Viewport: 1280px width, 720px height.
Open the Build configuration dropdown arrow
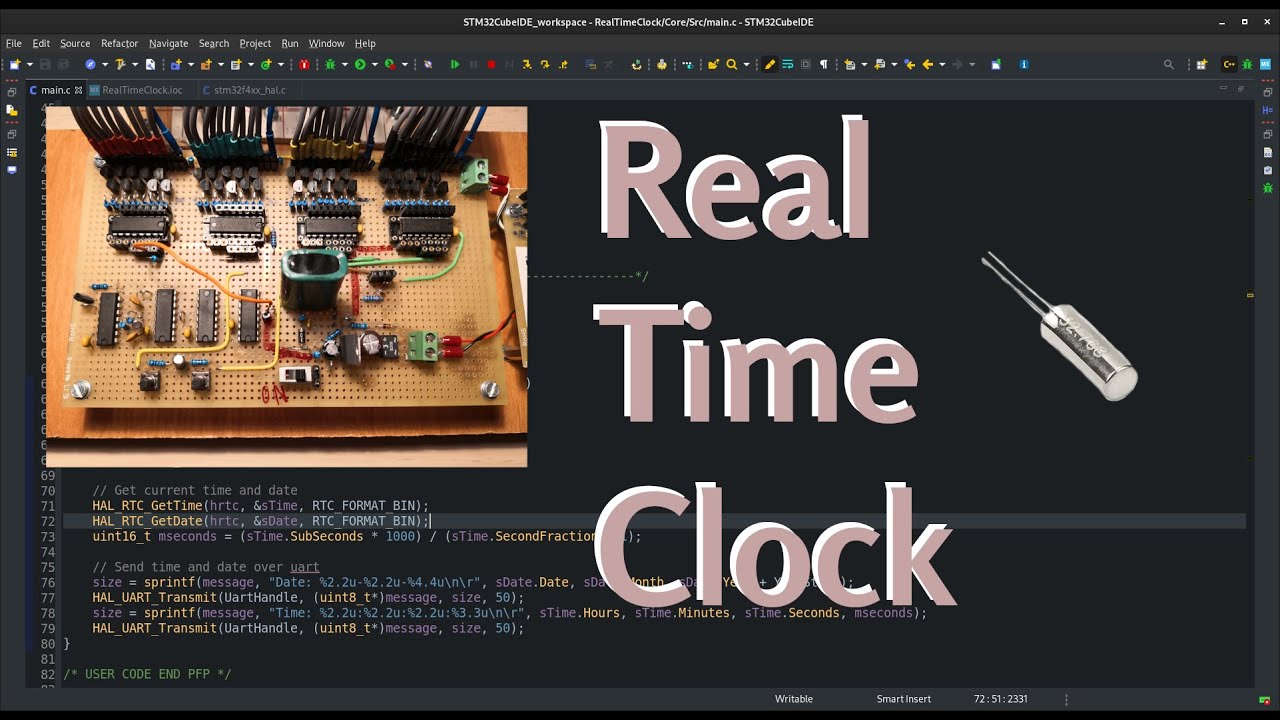tap(135, 64)
